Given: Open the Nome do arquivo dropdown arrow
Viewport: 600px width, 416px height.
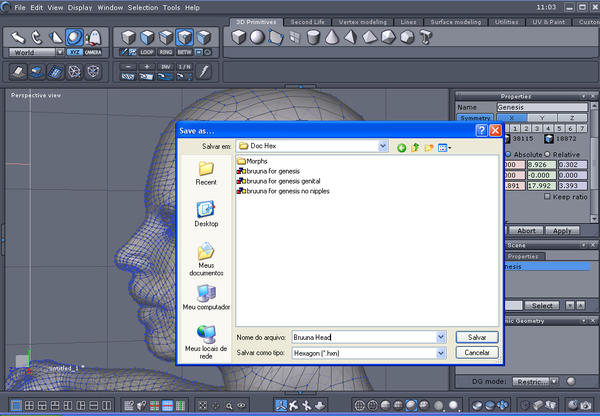Looking at the screenshot, I should coord(441,337).
